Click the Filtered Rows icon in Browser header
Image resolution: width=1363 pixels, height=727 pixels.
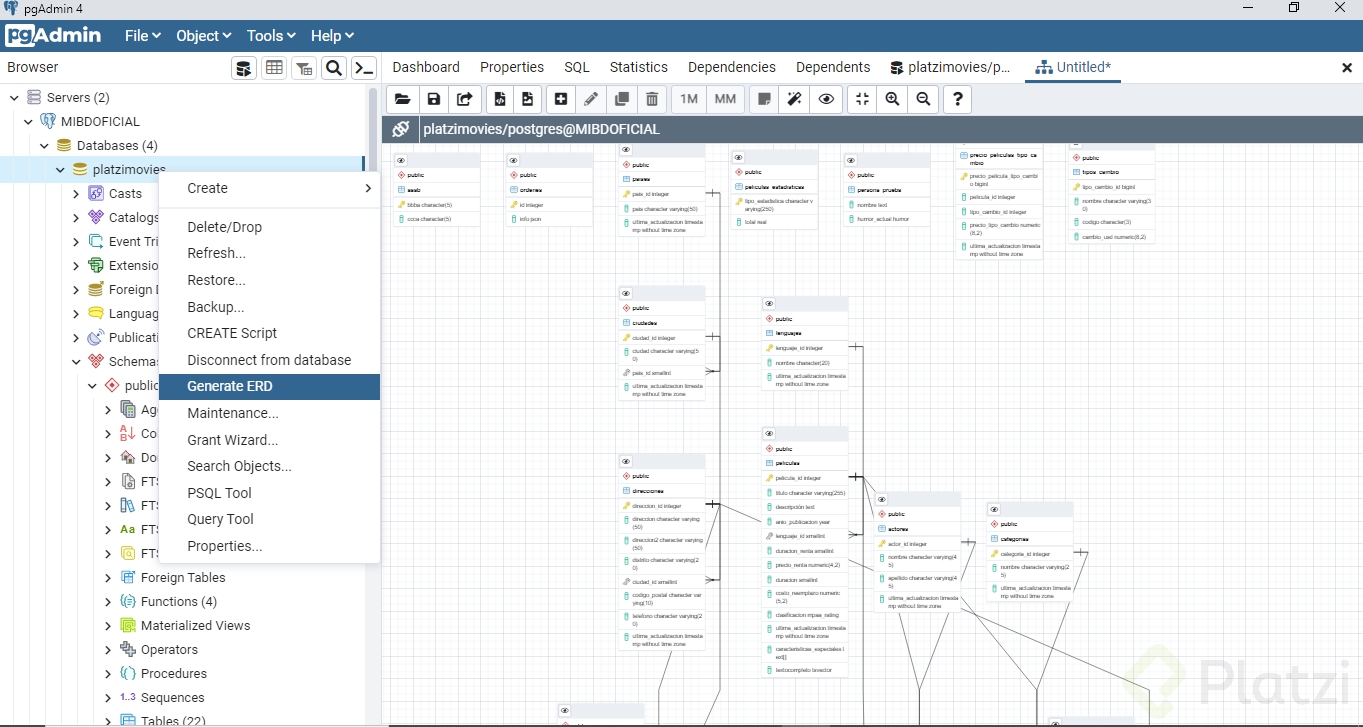(304, 68)
